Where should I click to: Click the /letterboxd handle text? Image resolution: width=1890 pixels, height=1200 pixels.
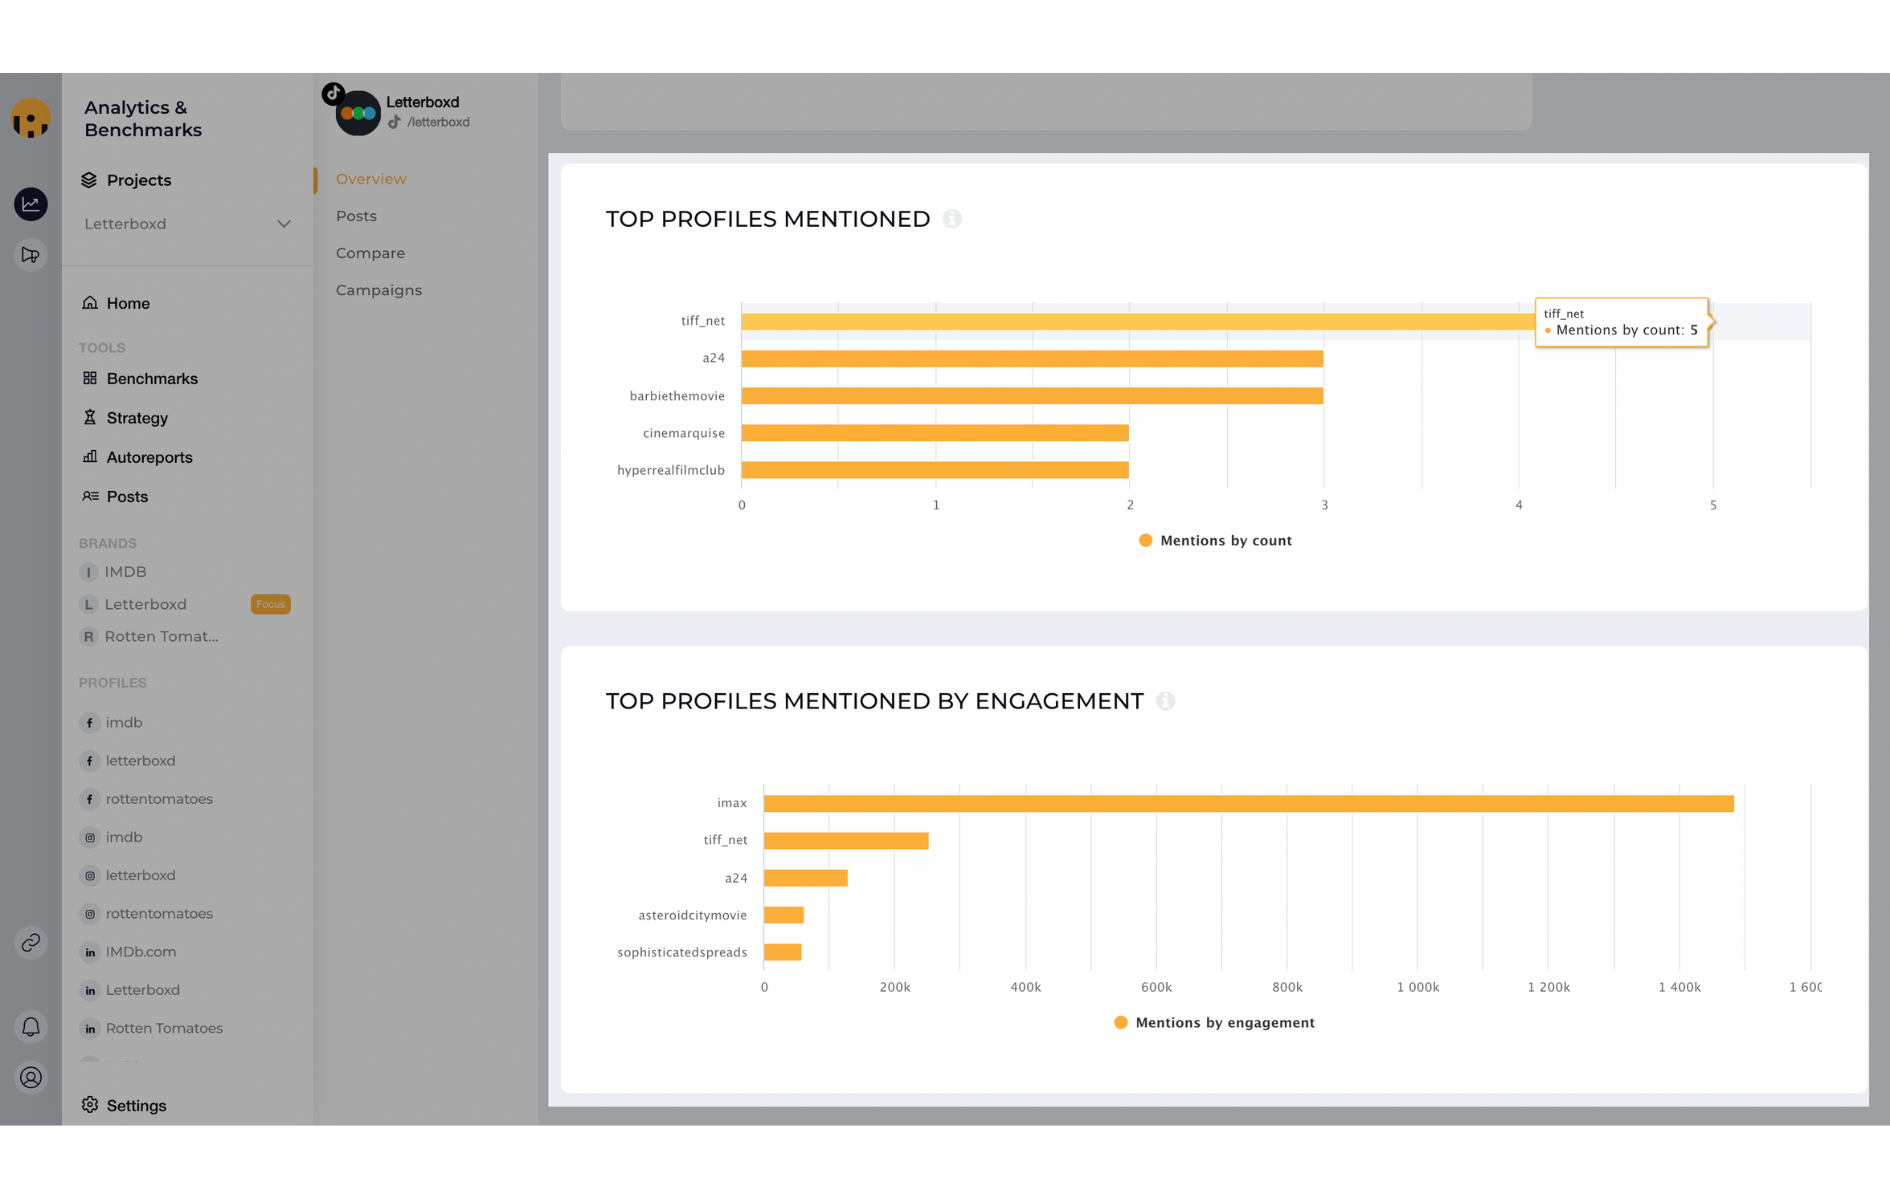click(438, 122)
